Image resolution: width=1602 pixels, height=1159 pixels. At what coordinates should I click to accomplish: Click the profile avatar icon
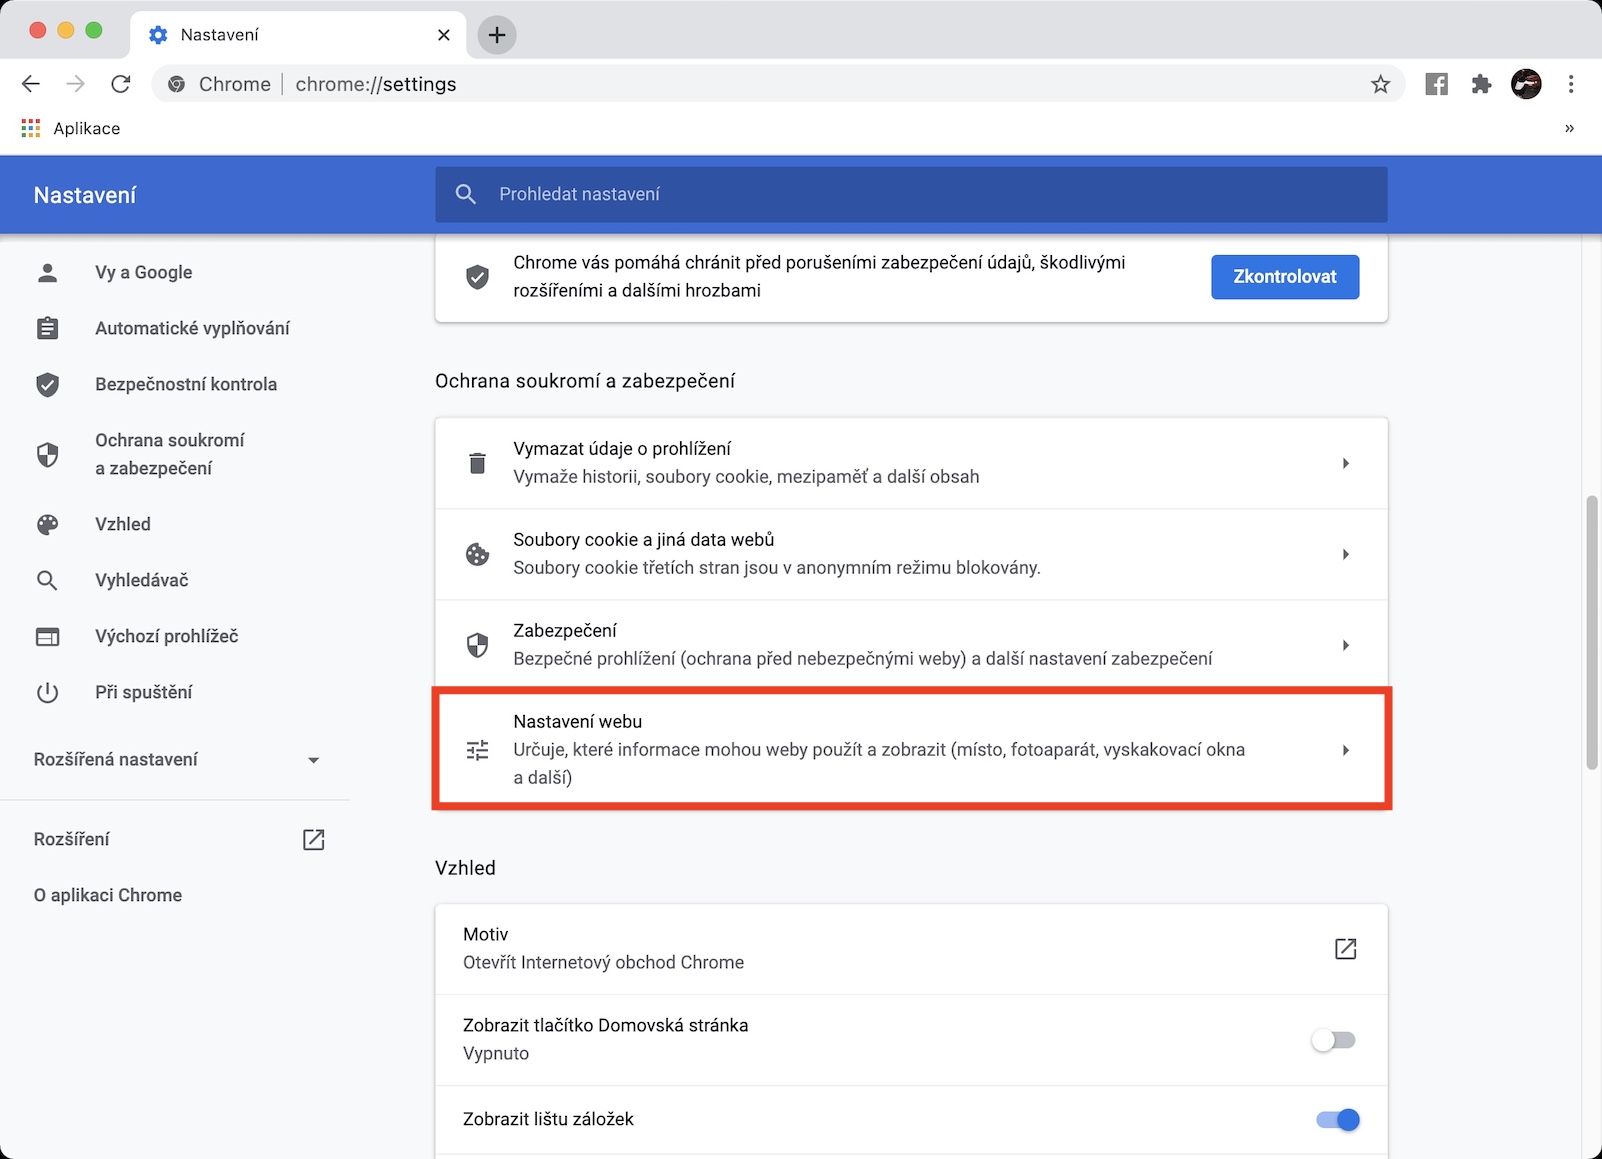[x=1526, y=85]
